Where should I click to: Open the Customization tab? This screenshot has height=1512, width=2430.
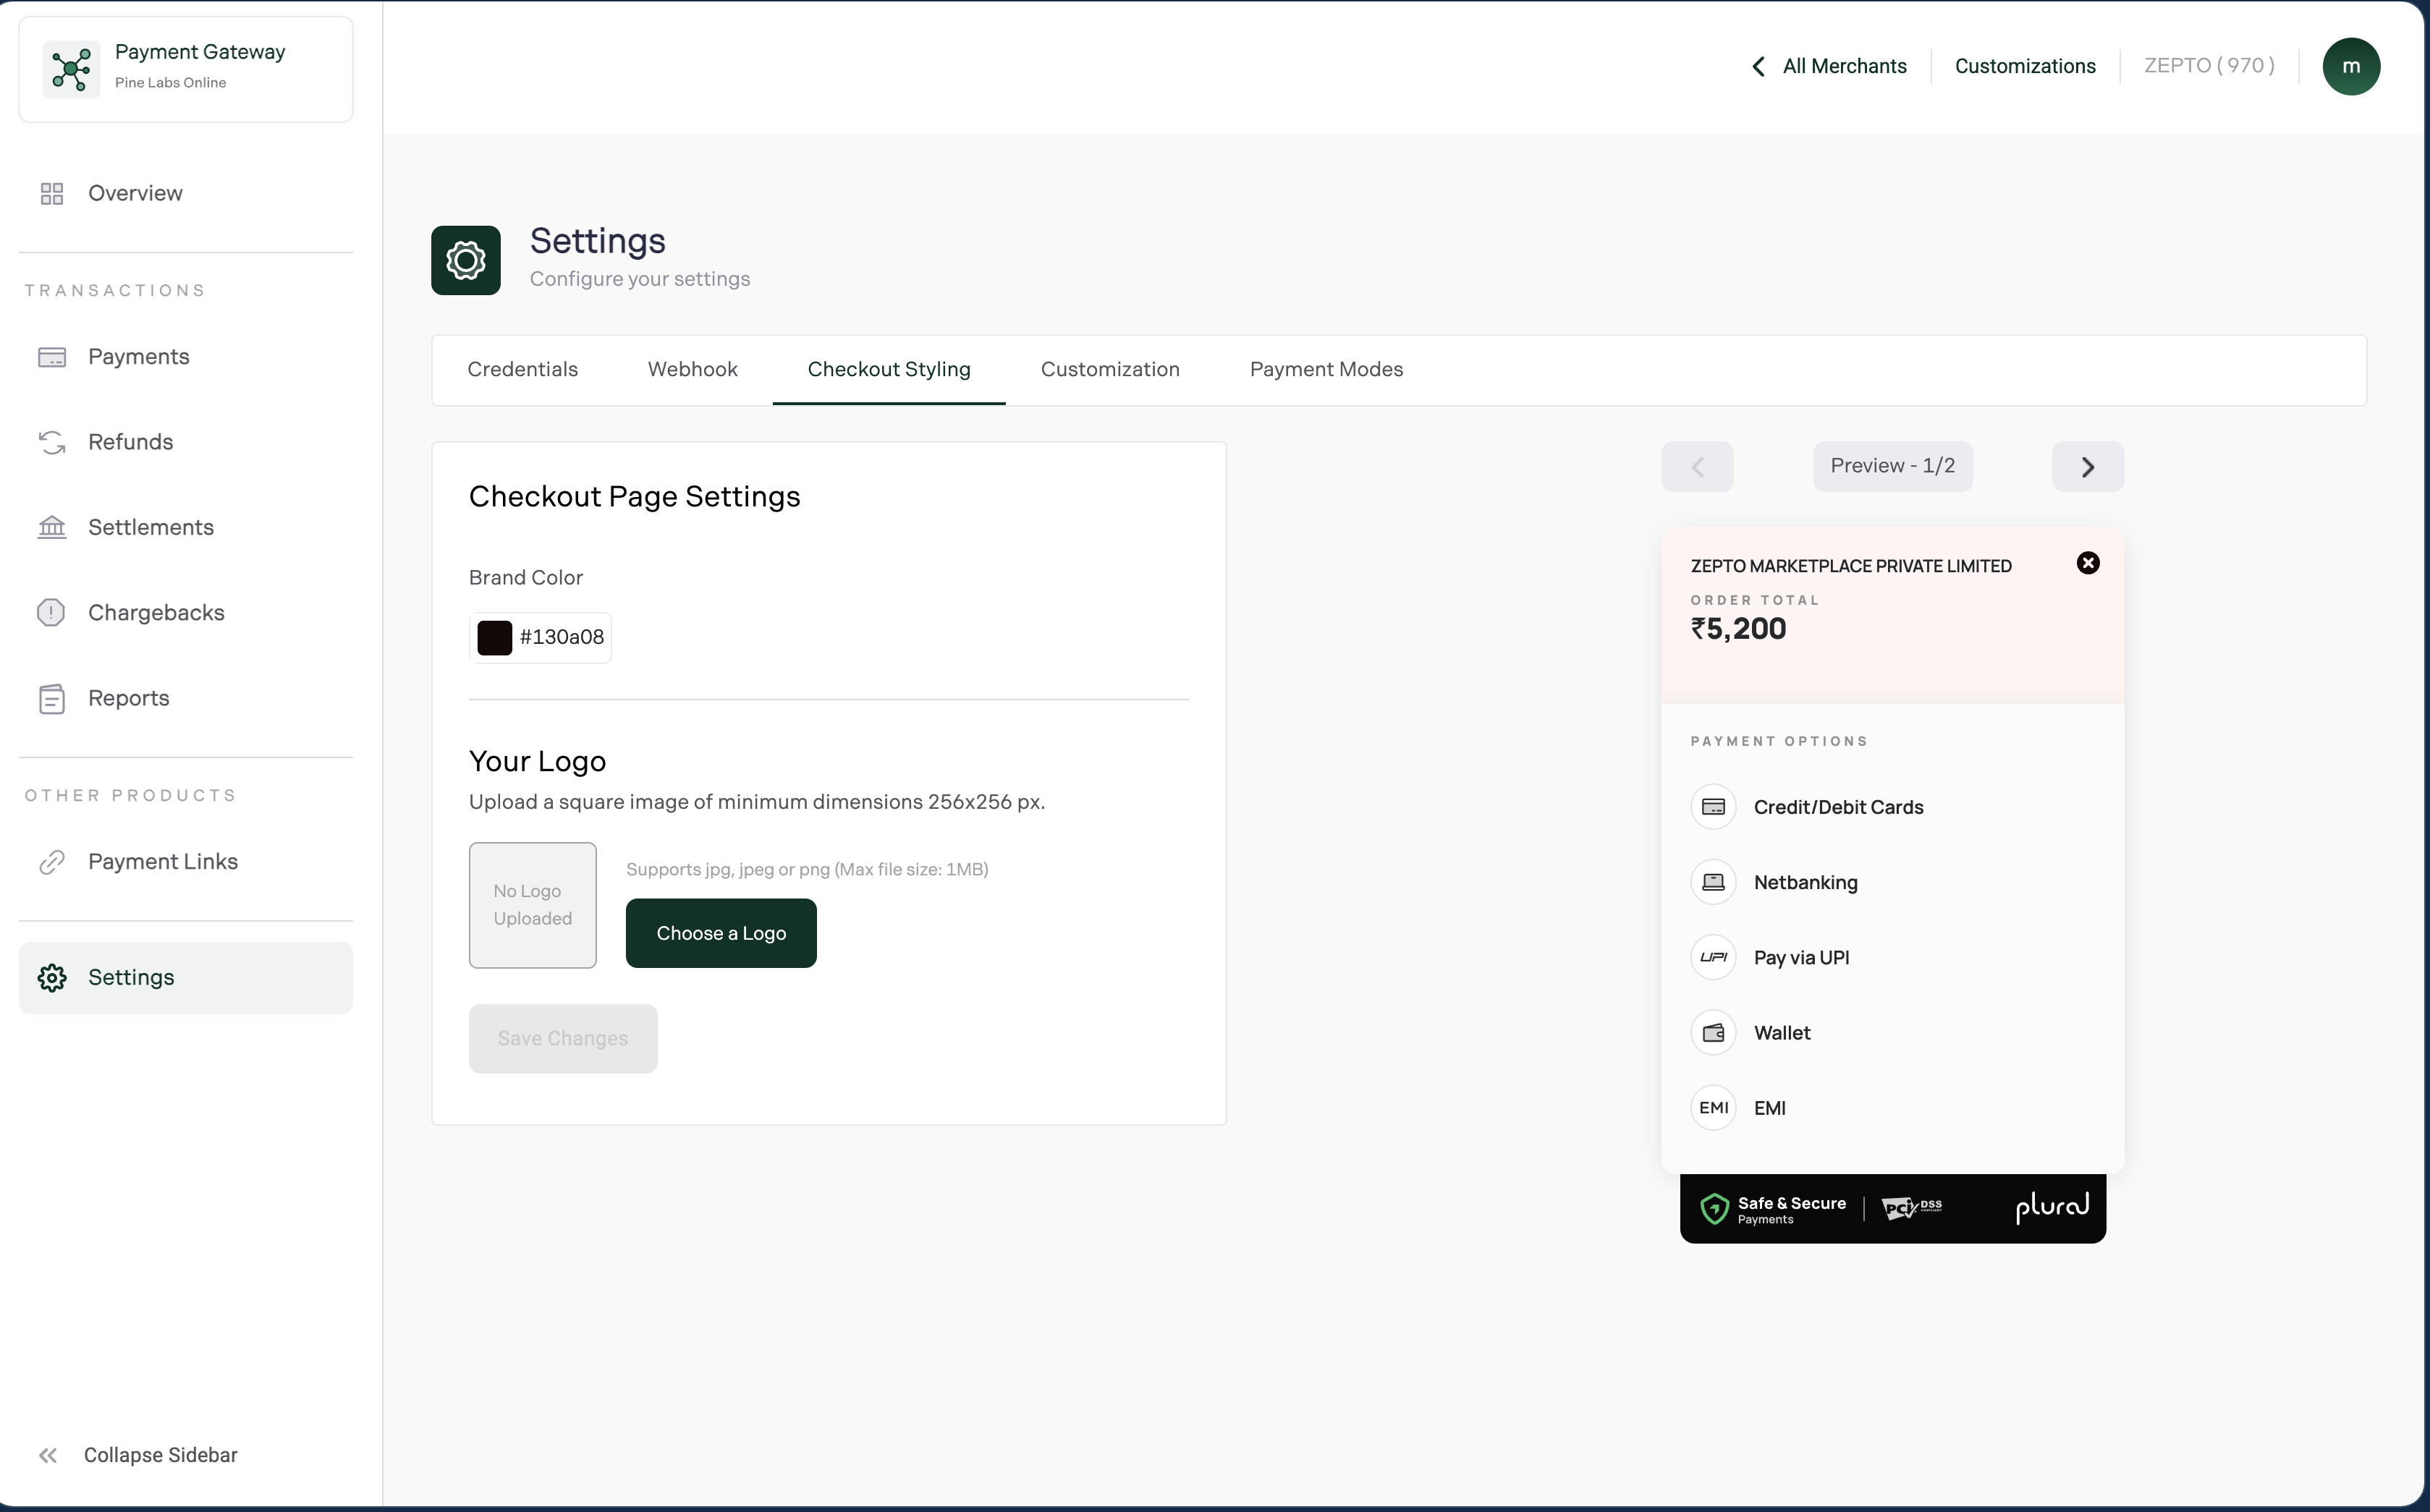click(x=1110, y=370)
